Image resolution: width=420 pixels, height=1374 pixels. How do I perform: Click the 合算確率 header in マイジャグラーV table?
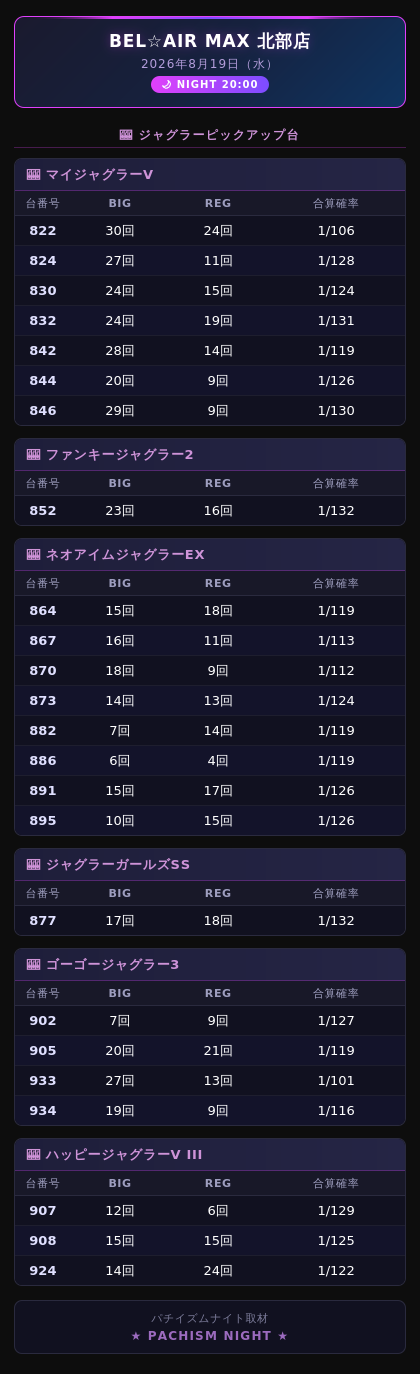336,203
